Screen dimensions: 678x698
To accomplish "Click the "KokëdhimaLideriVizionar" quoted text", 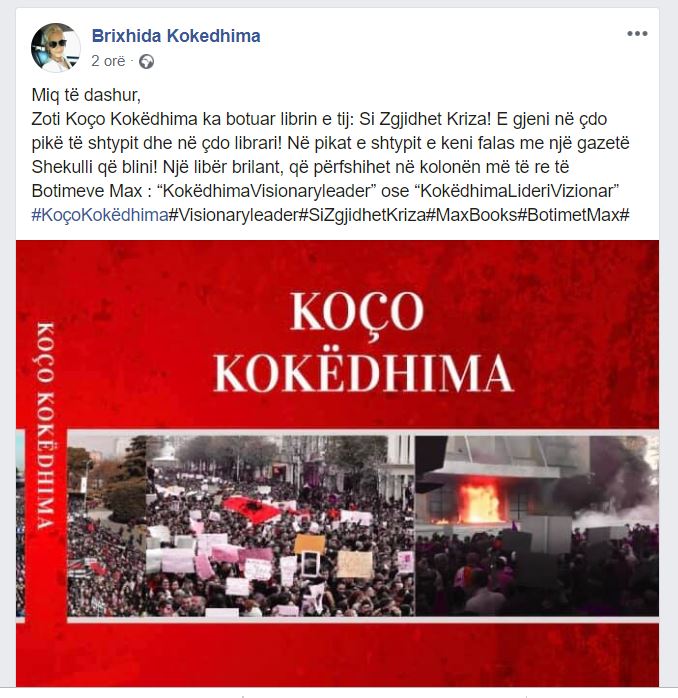I will coord(516,191).
